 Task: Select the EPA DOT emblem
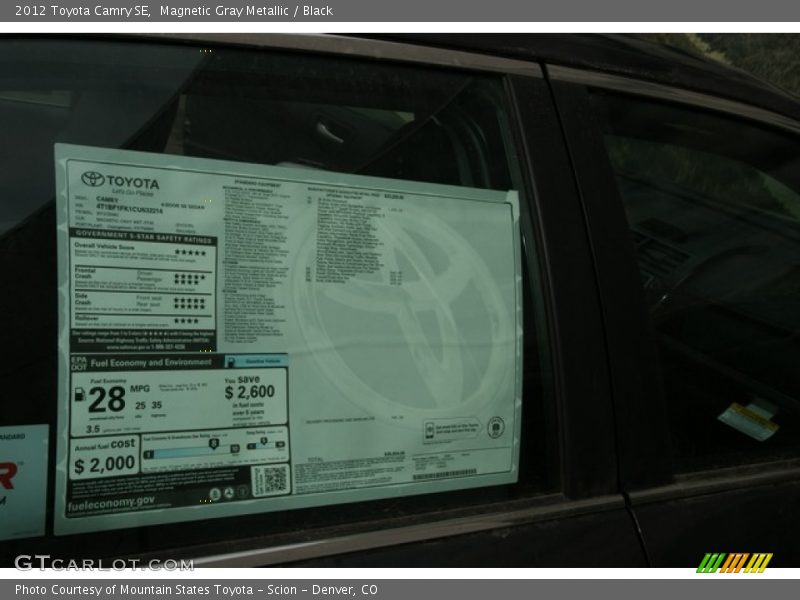[x=78, y=362]
